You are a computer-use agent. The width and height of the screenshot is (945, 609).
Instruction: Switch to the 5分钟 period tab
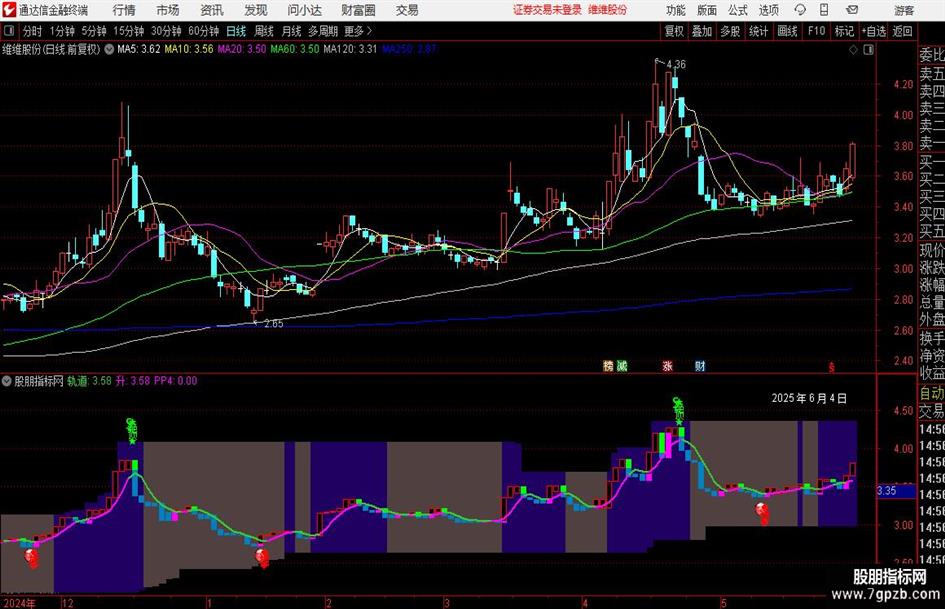94,31
